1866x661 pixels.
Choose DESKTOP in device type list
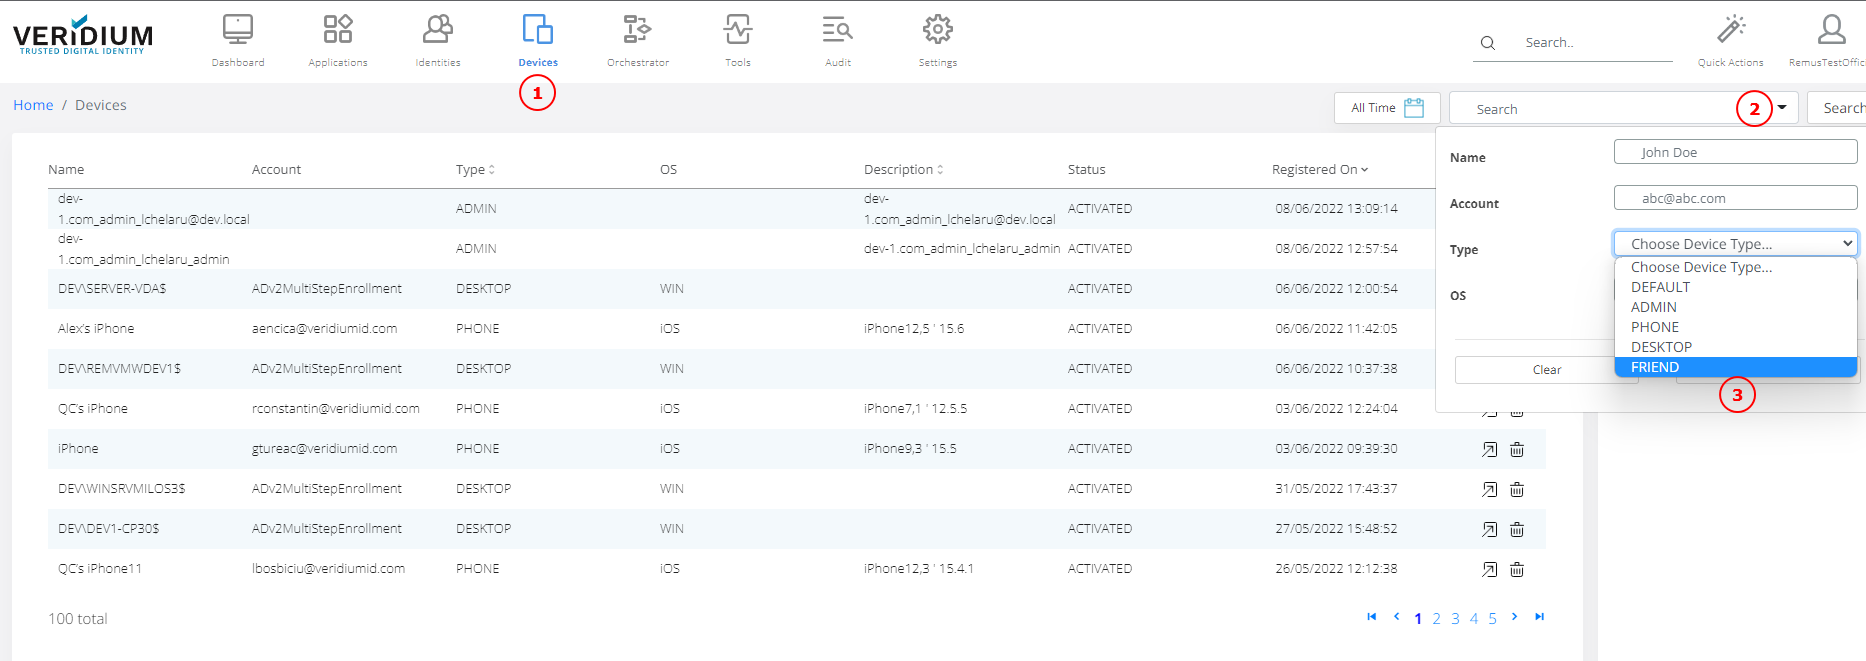coord(1661,347)
